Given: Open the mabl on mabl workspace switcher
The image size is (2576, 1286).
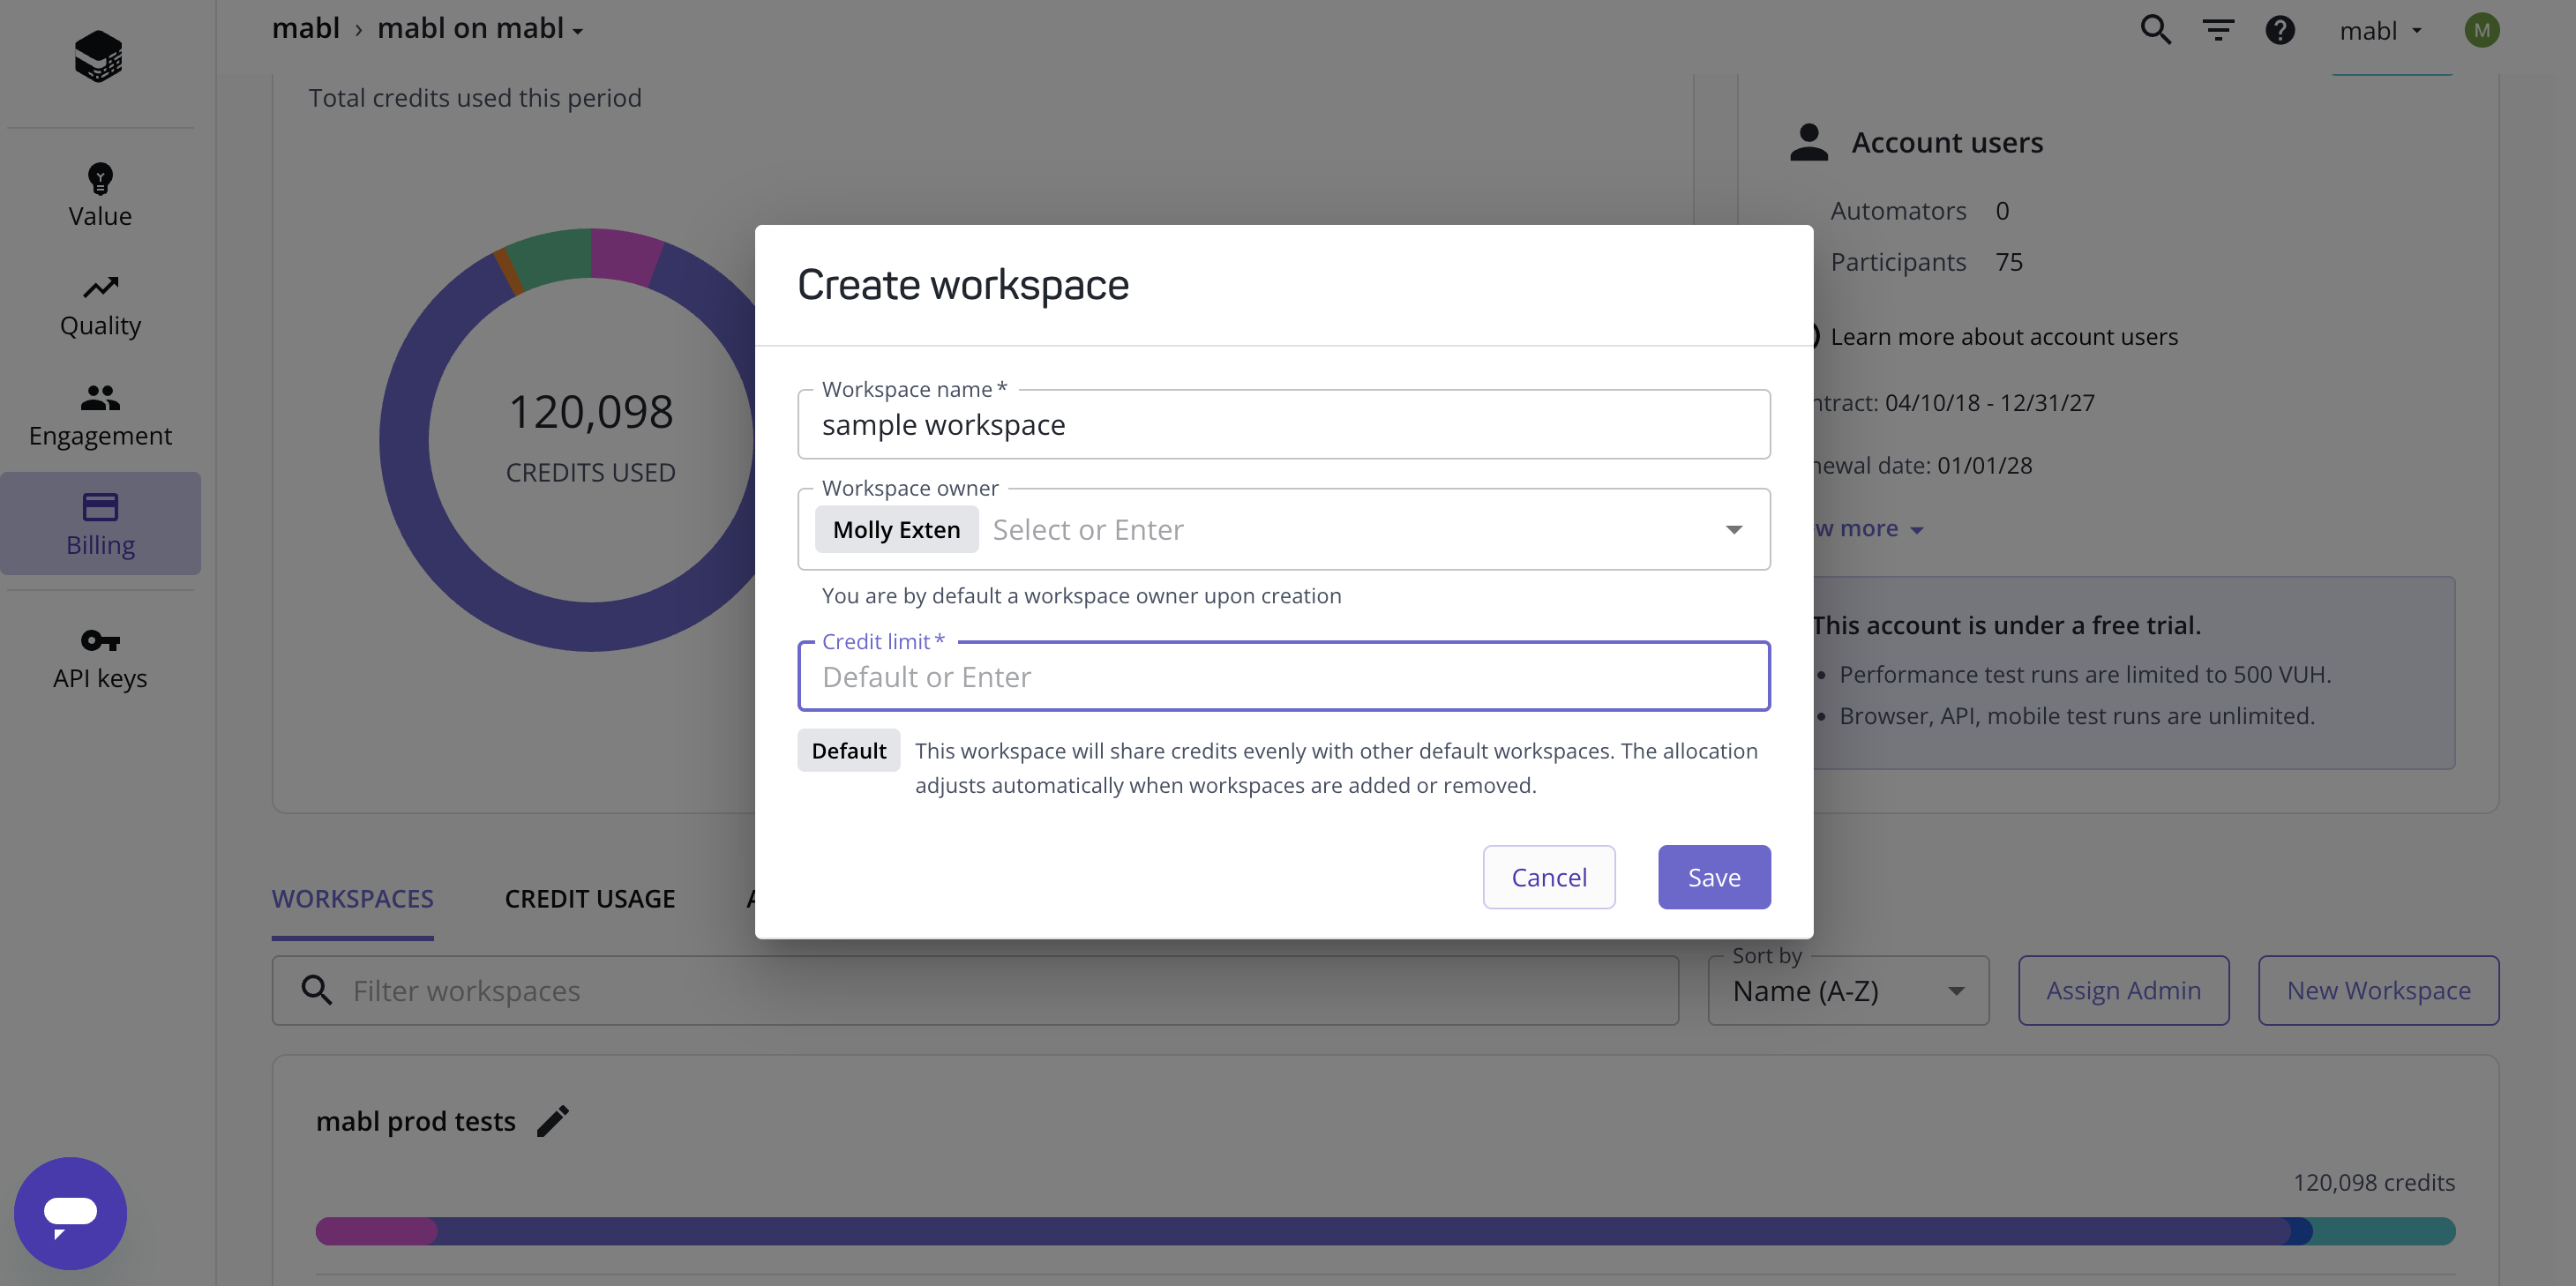Looking at the screenshot, I should [480, 28].
